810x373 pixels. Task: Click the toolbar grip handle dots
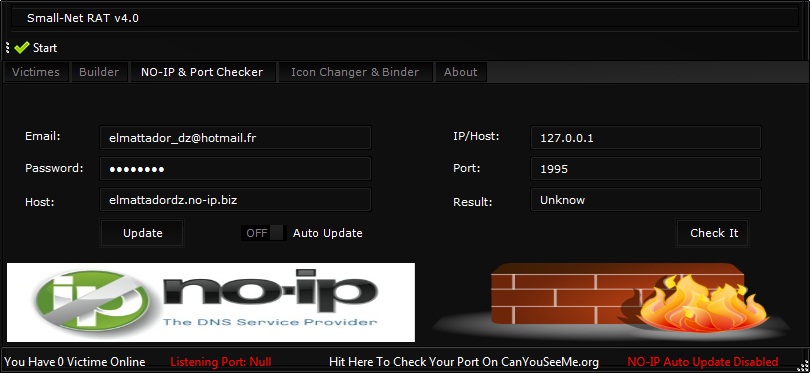click(7, 48)
